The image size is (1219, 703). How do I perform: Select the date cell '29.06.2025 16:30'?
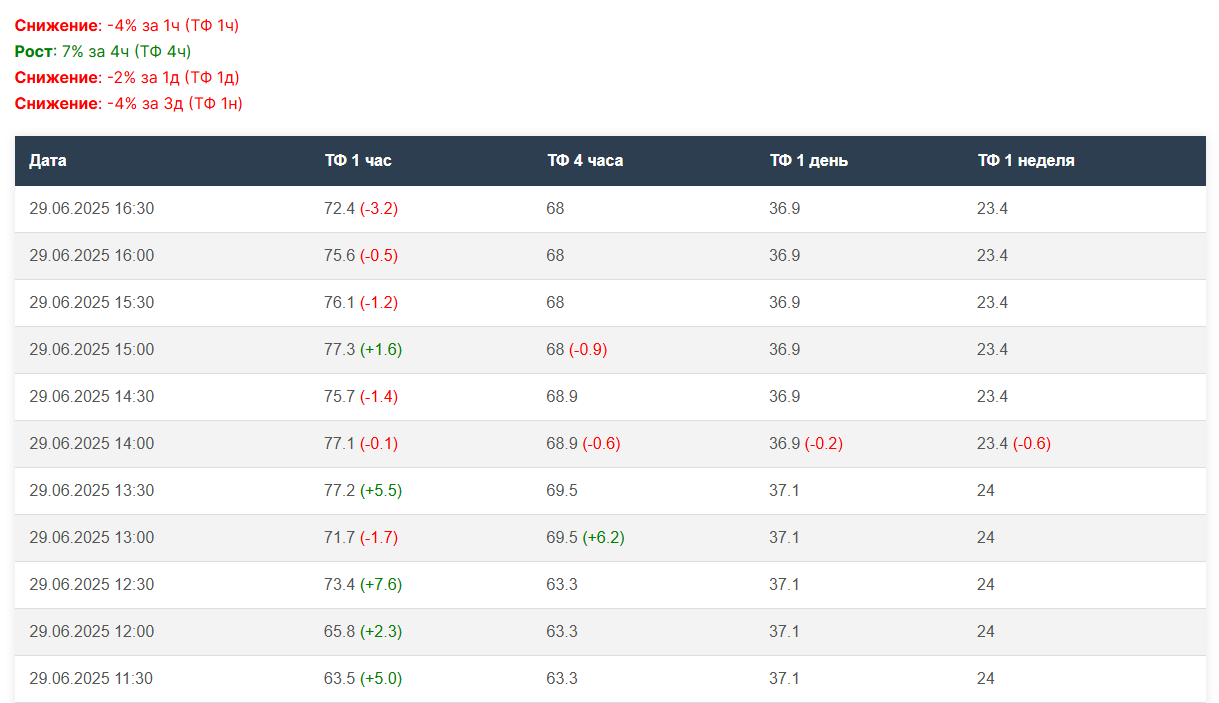pos(92,208)
